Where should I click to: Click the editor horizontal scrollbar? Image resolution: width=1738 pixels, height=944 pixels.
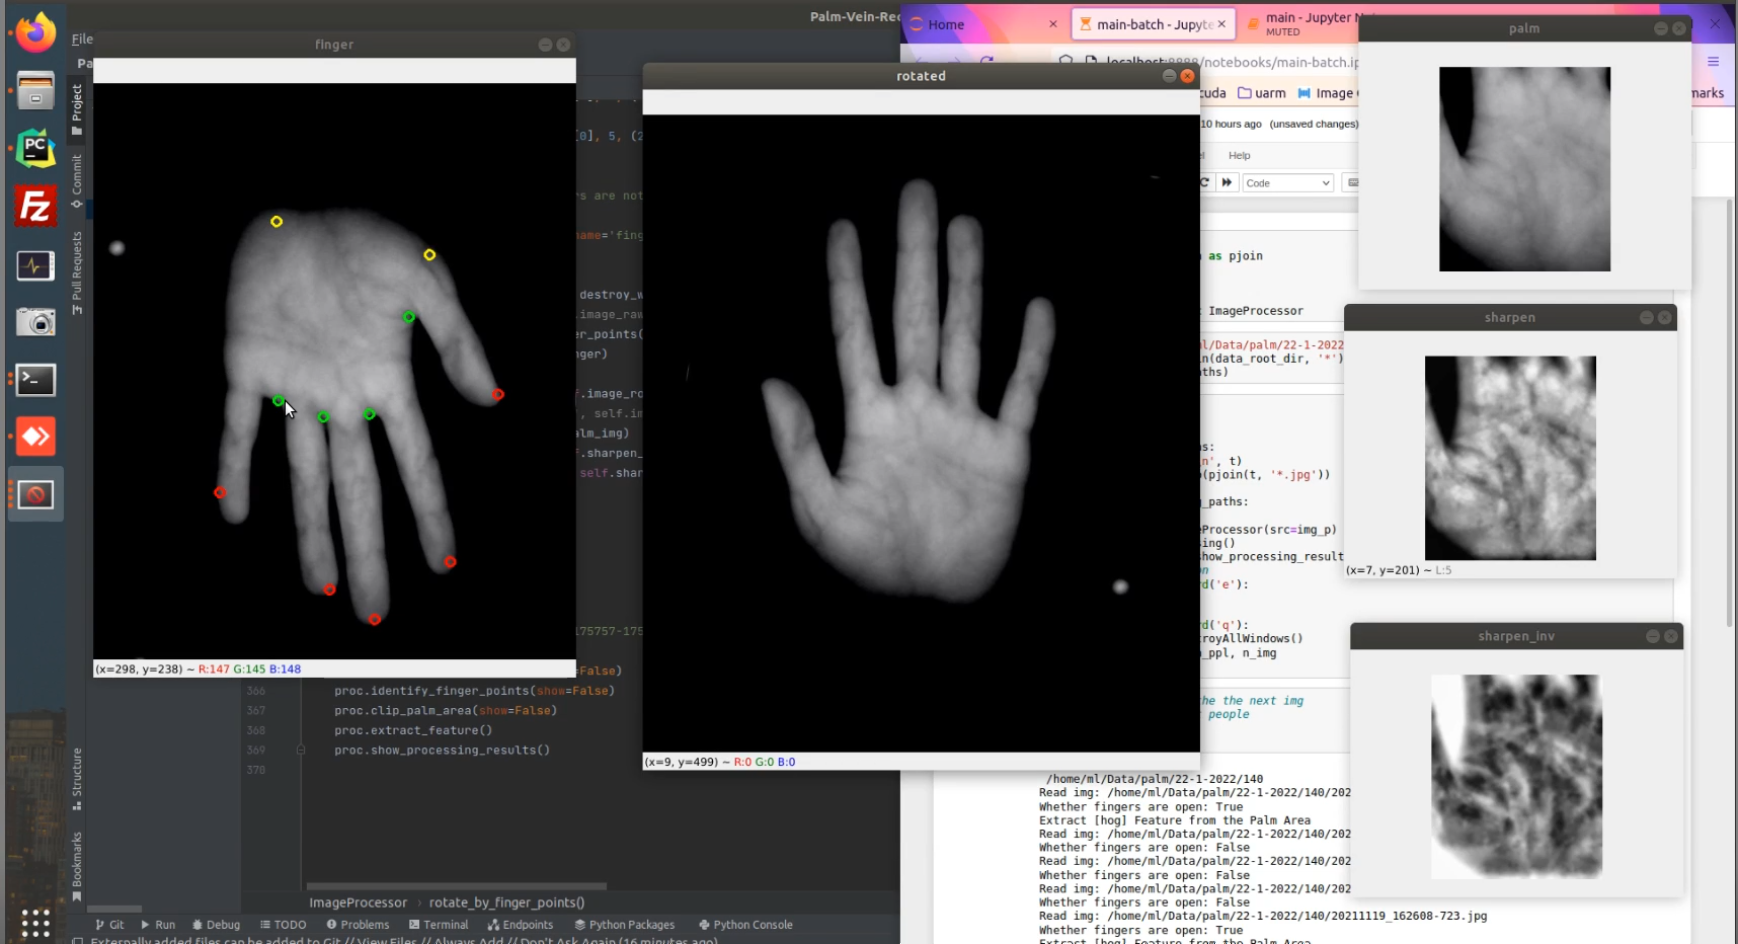pos(456,886)
